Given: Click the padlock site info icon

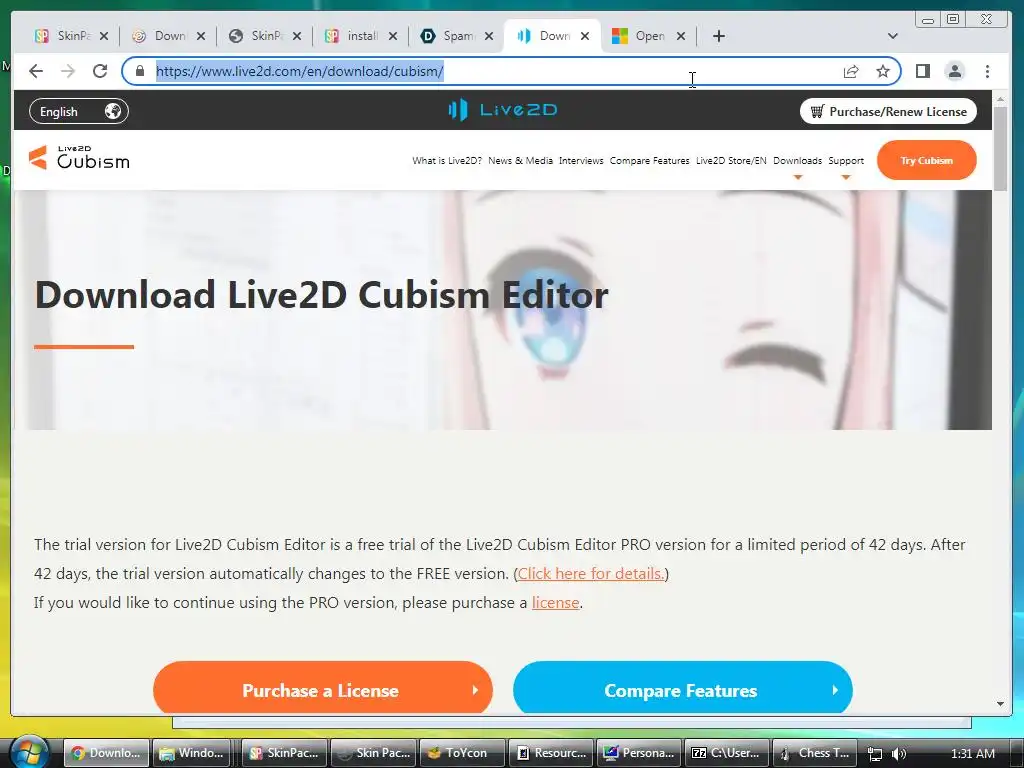Looking at the screenshot, I should tap(140, 71).
